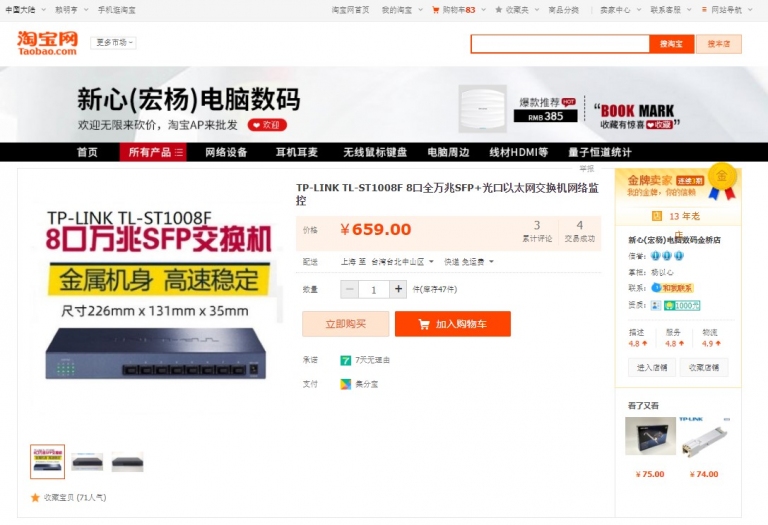
Task: Open the 耳机耳麦 shop nav tab
Action: click(x=296, y=152)
